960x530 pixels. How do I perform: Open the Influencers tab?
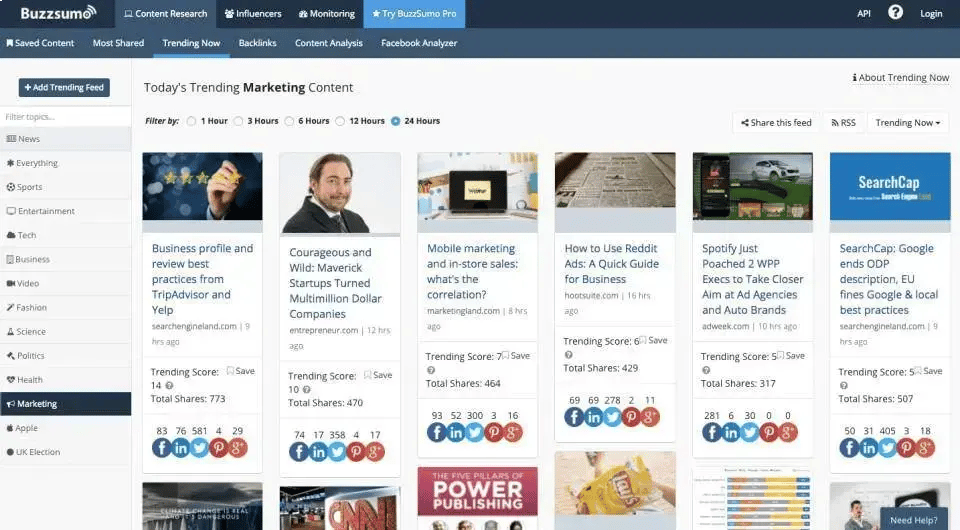point(253,13)
